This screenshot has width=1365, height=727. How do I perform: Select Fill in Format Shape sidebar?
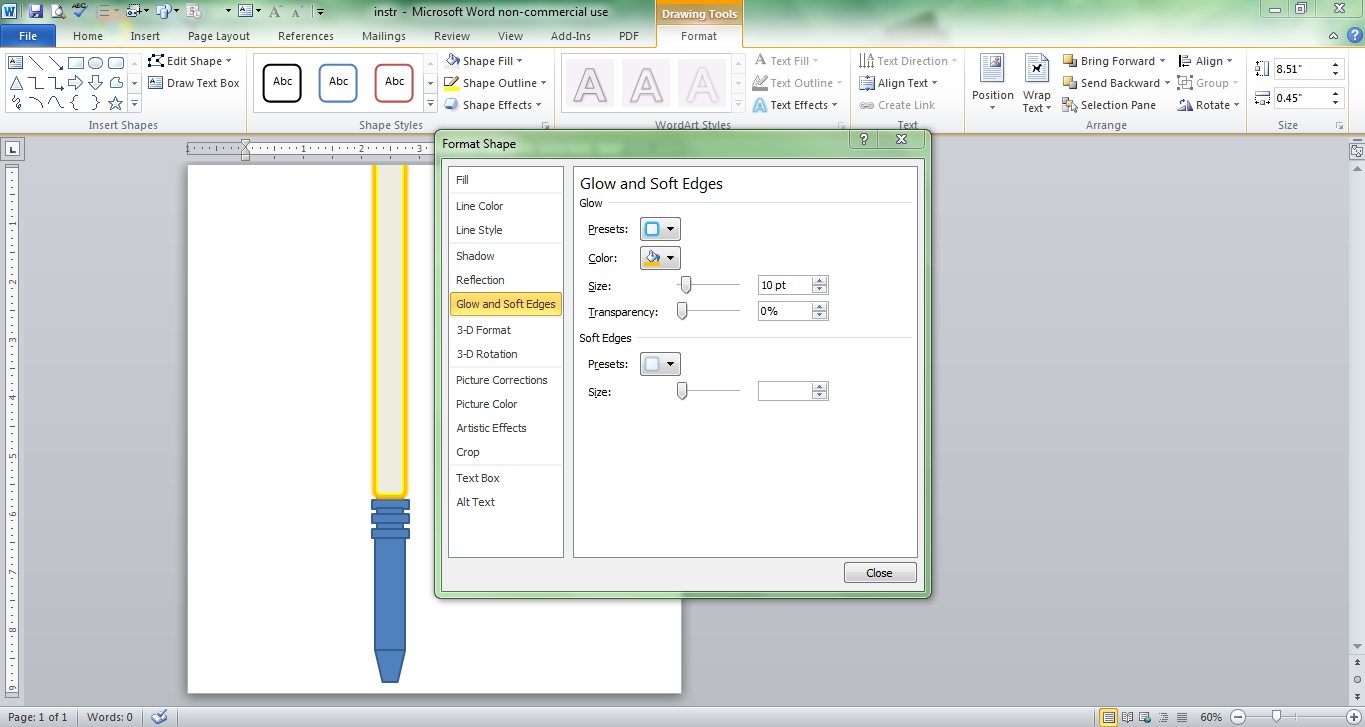pyautogui.click(x=506, y=180)
